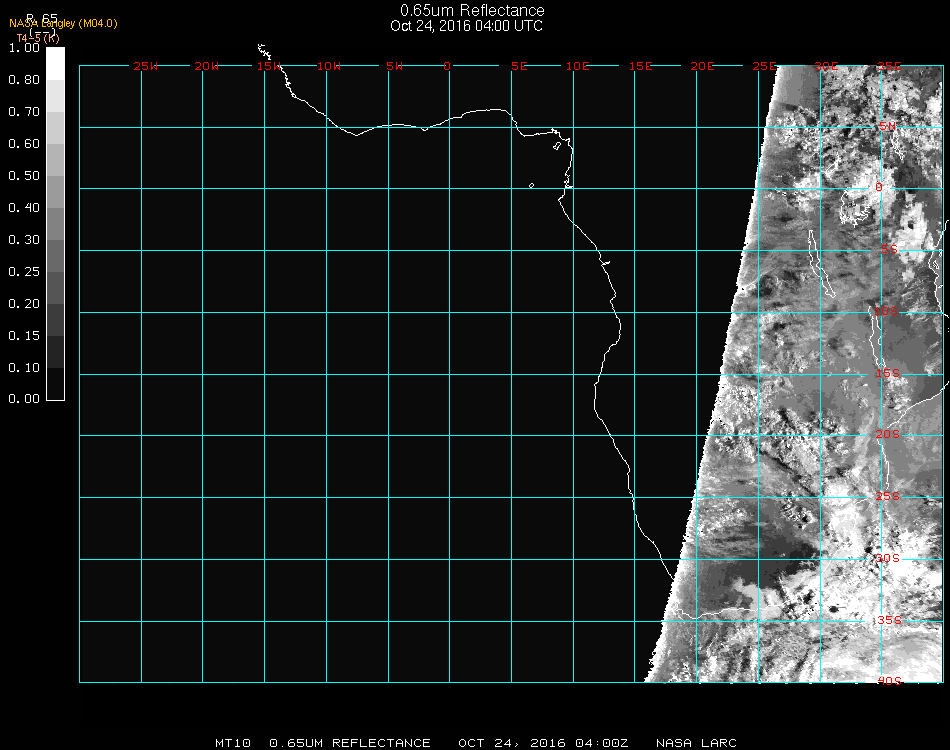950x750 pixels.
Task: Click the 1.00 label on the colorbar
Action: 23,48
